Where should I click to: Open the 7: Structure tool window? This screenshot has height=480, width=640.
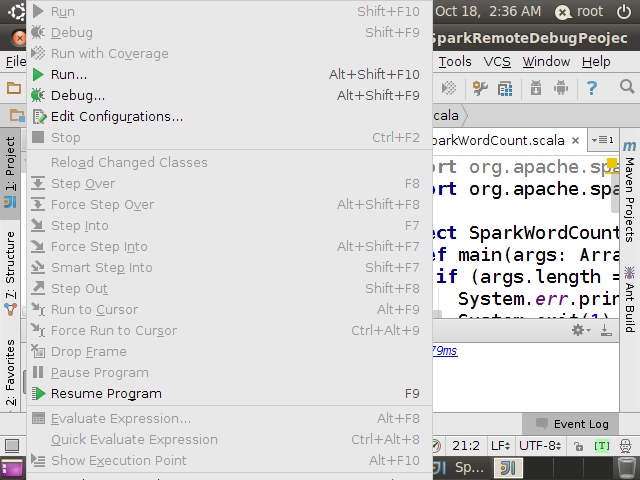(10, 273)
